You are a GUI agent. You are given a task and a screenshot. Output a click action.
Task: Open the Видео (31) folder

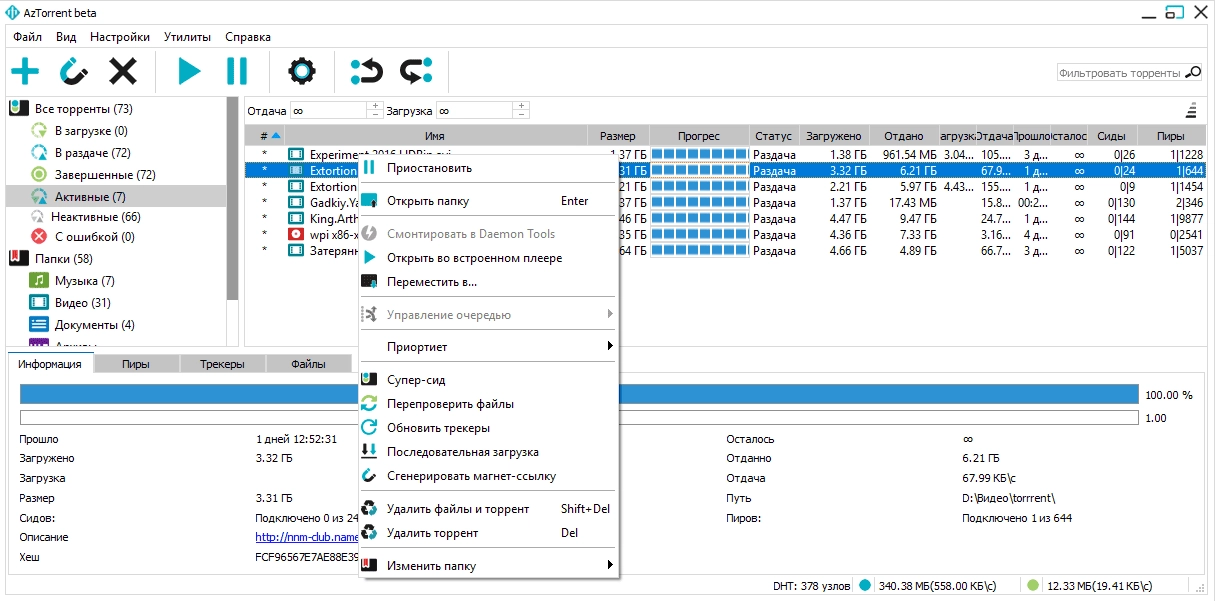(83, 303)
